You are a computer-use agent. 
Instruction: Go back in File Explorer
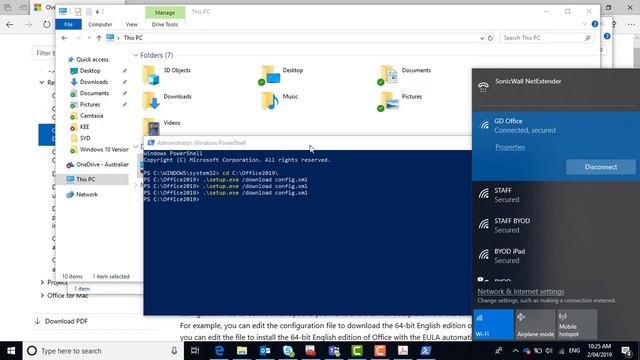tap(64, 38)
